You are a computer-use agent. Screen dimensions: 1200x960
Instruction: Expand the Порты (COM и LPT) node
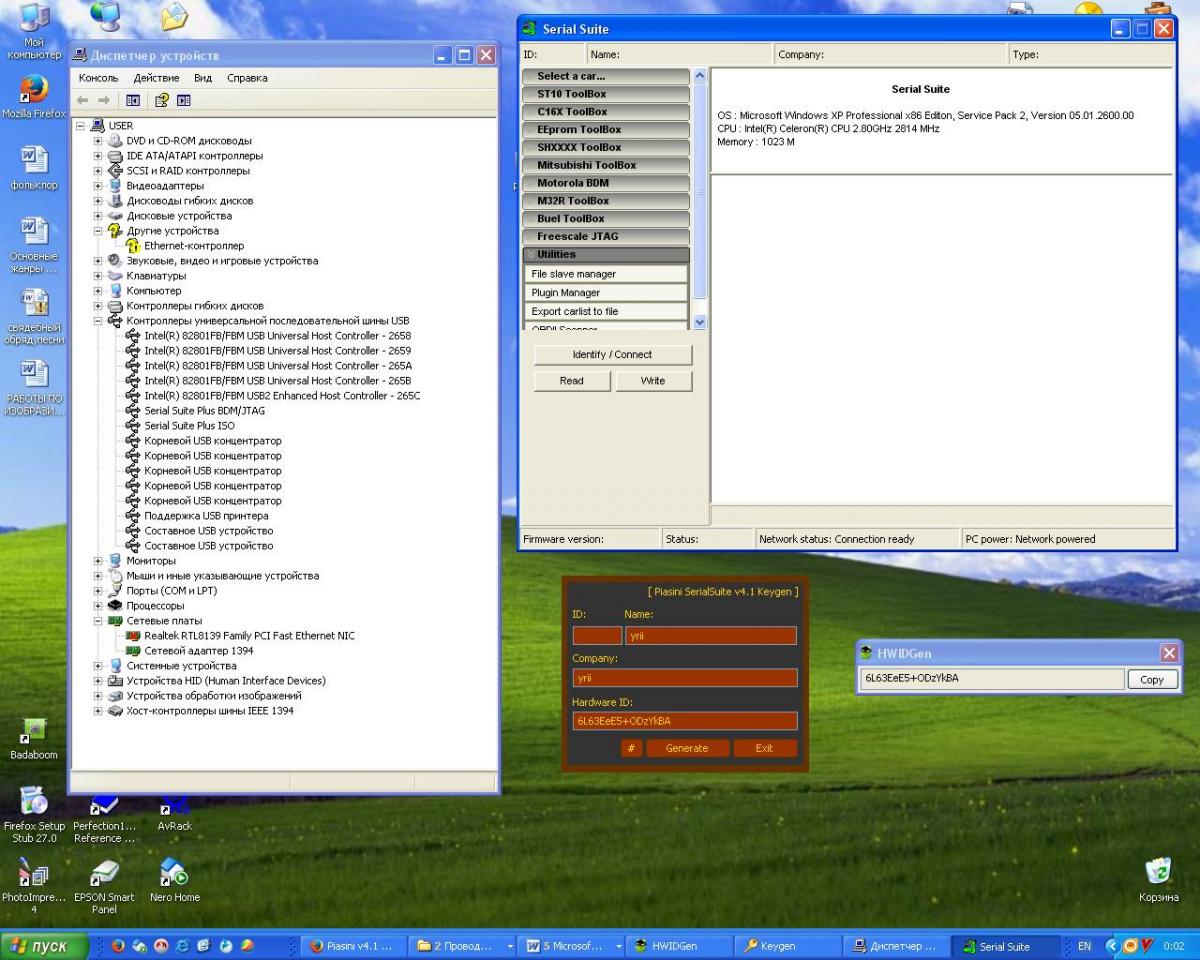(x=98, y=591)
